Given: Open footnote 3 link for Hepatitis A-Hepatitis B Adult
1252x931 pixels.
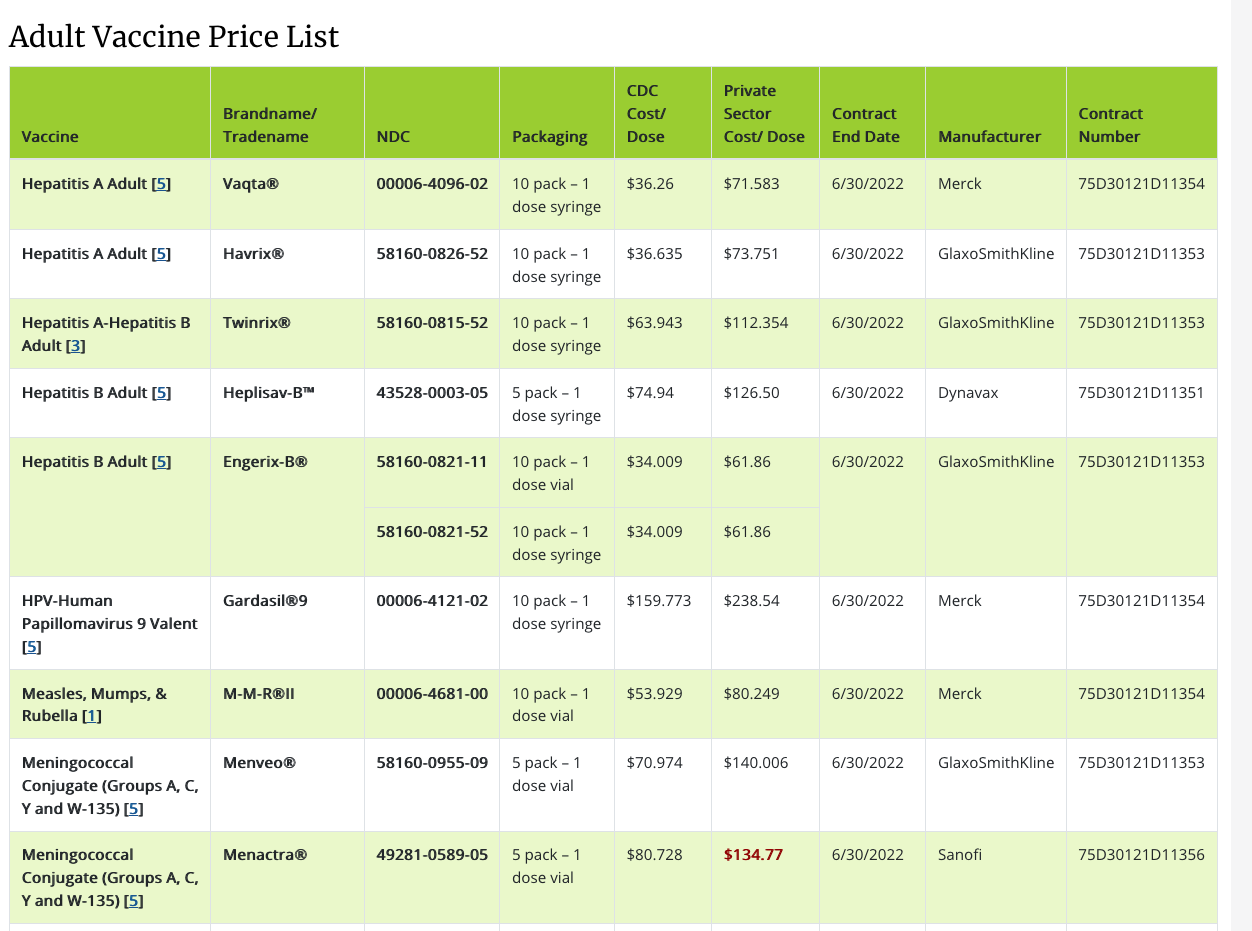Looking at the screenshot, I should coord(75,346).
